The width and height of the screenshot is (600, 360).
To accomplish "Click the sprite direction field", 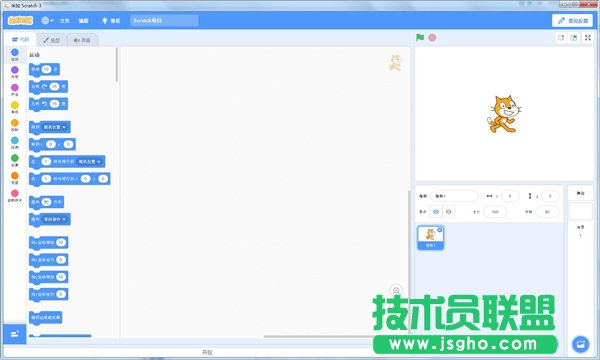I will (x=547, y=212).
